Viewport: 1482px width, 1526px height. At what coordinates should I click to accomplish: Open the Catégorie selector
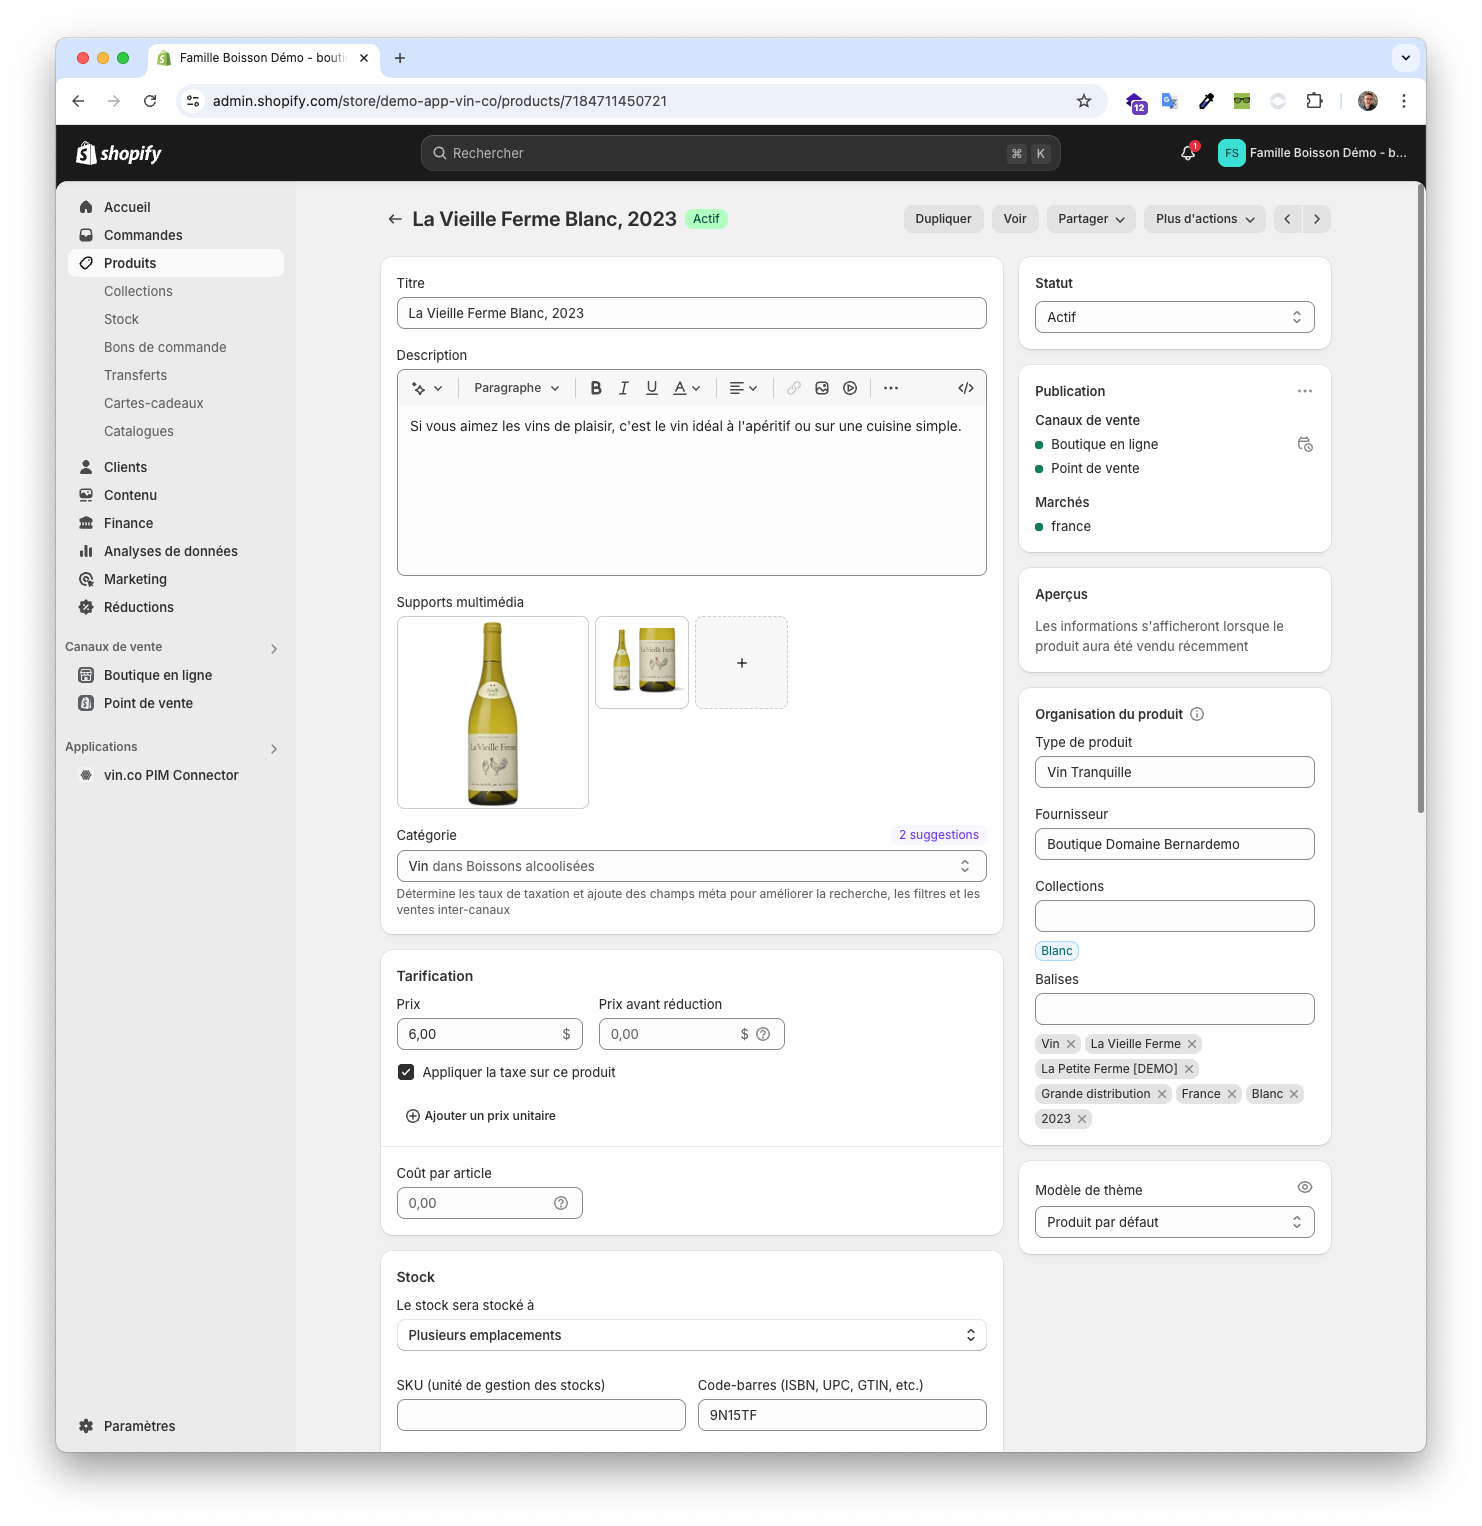point(692,866)
